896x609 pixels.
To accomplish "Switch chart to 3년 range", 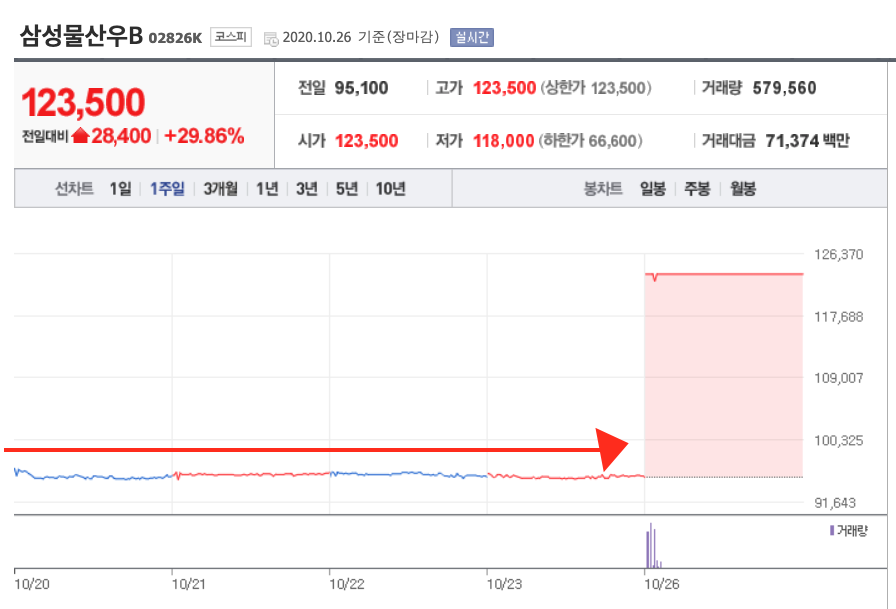I will (307, 189).
